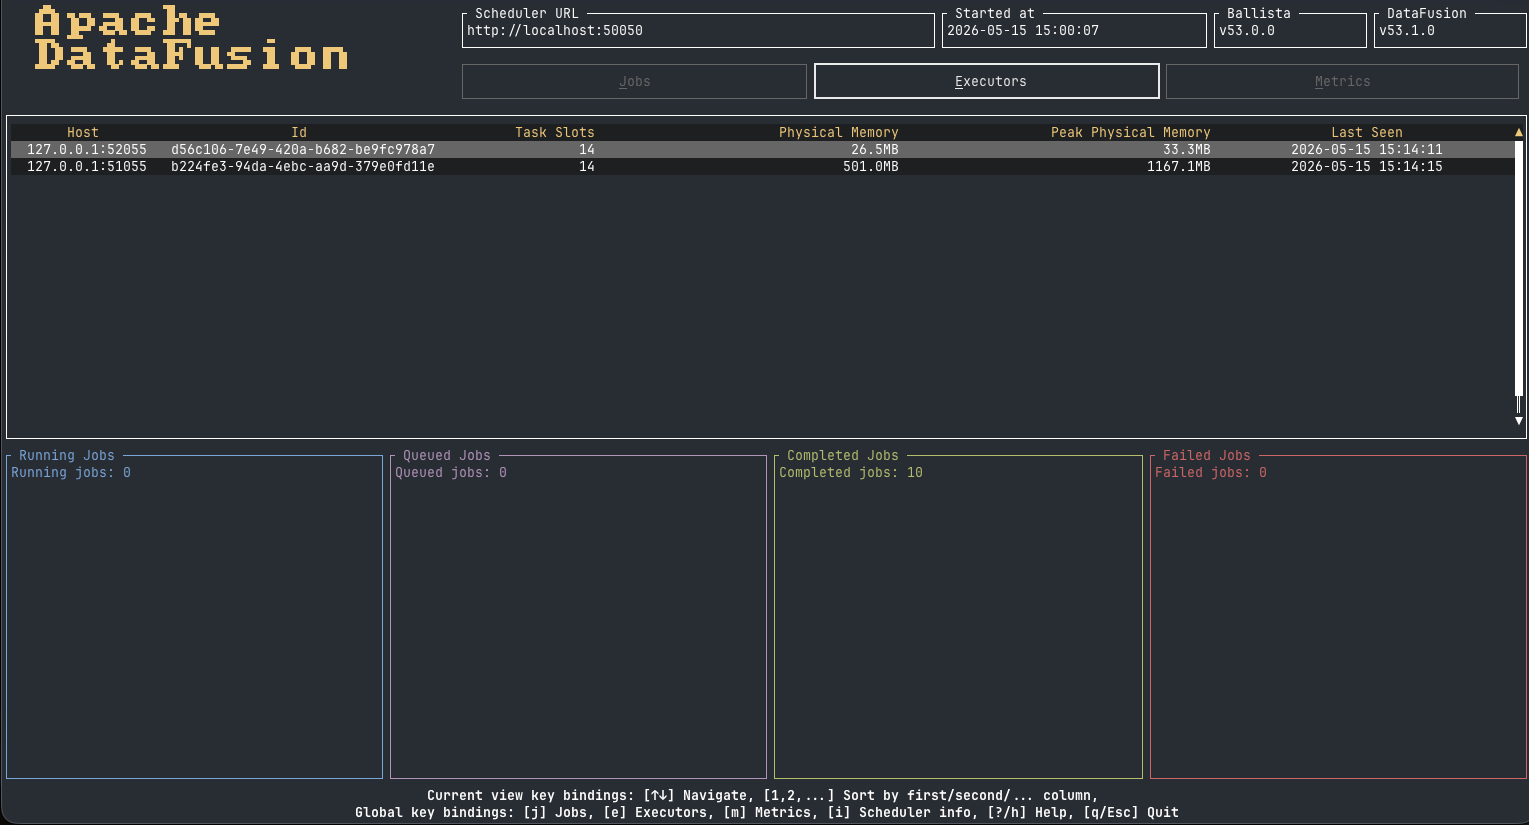
Task: Select the Executors tab
Action: click(987, 81)
